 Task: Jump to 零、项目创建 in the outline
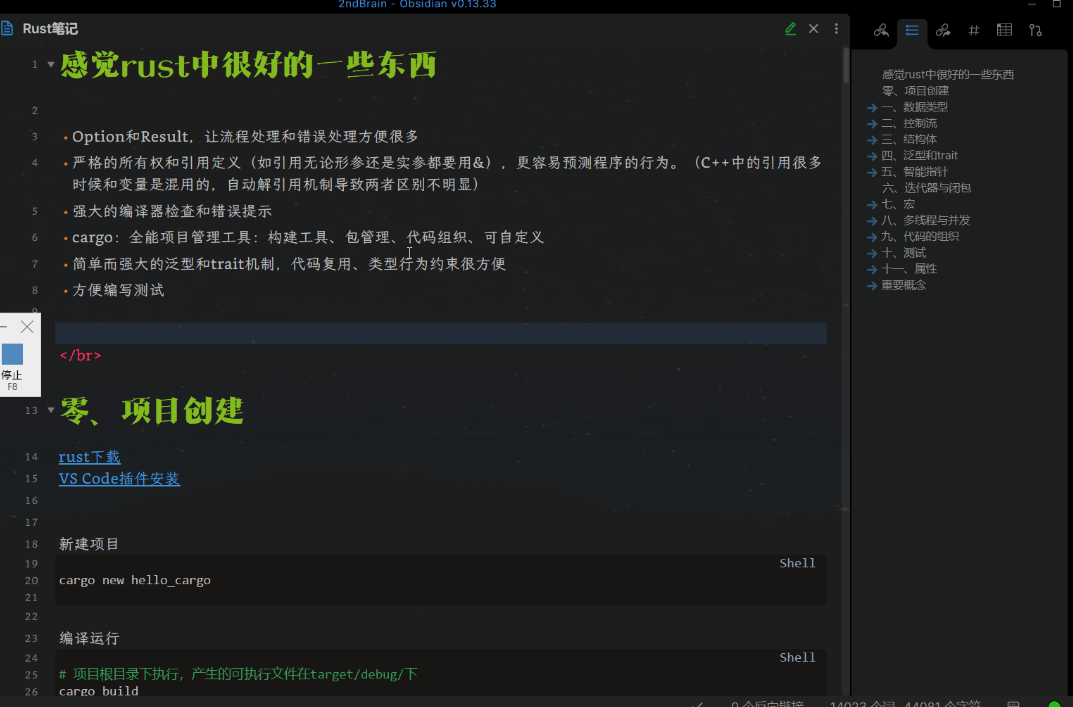tap(915, 91)
